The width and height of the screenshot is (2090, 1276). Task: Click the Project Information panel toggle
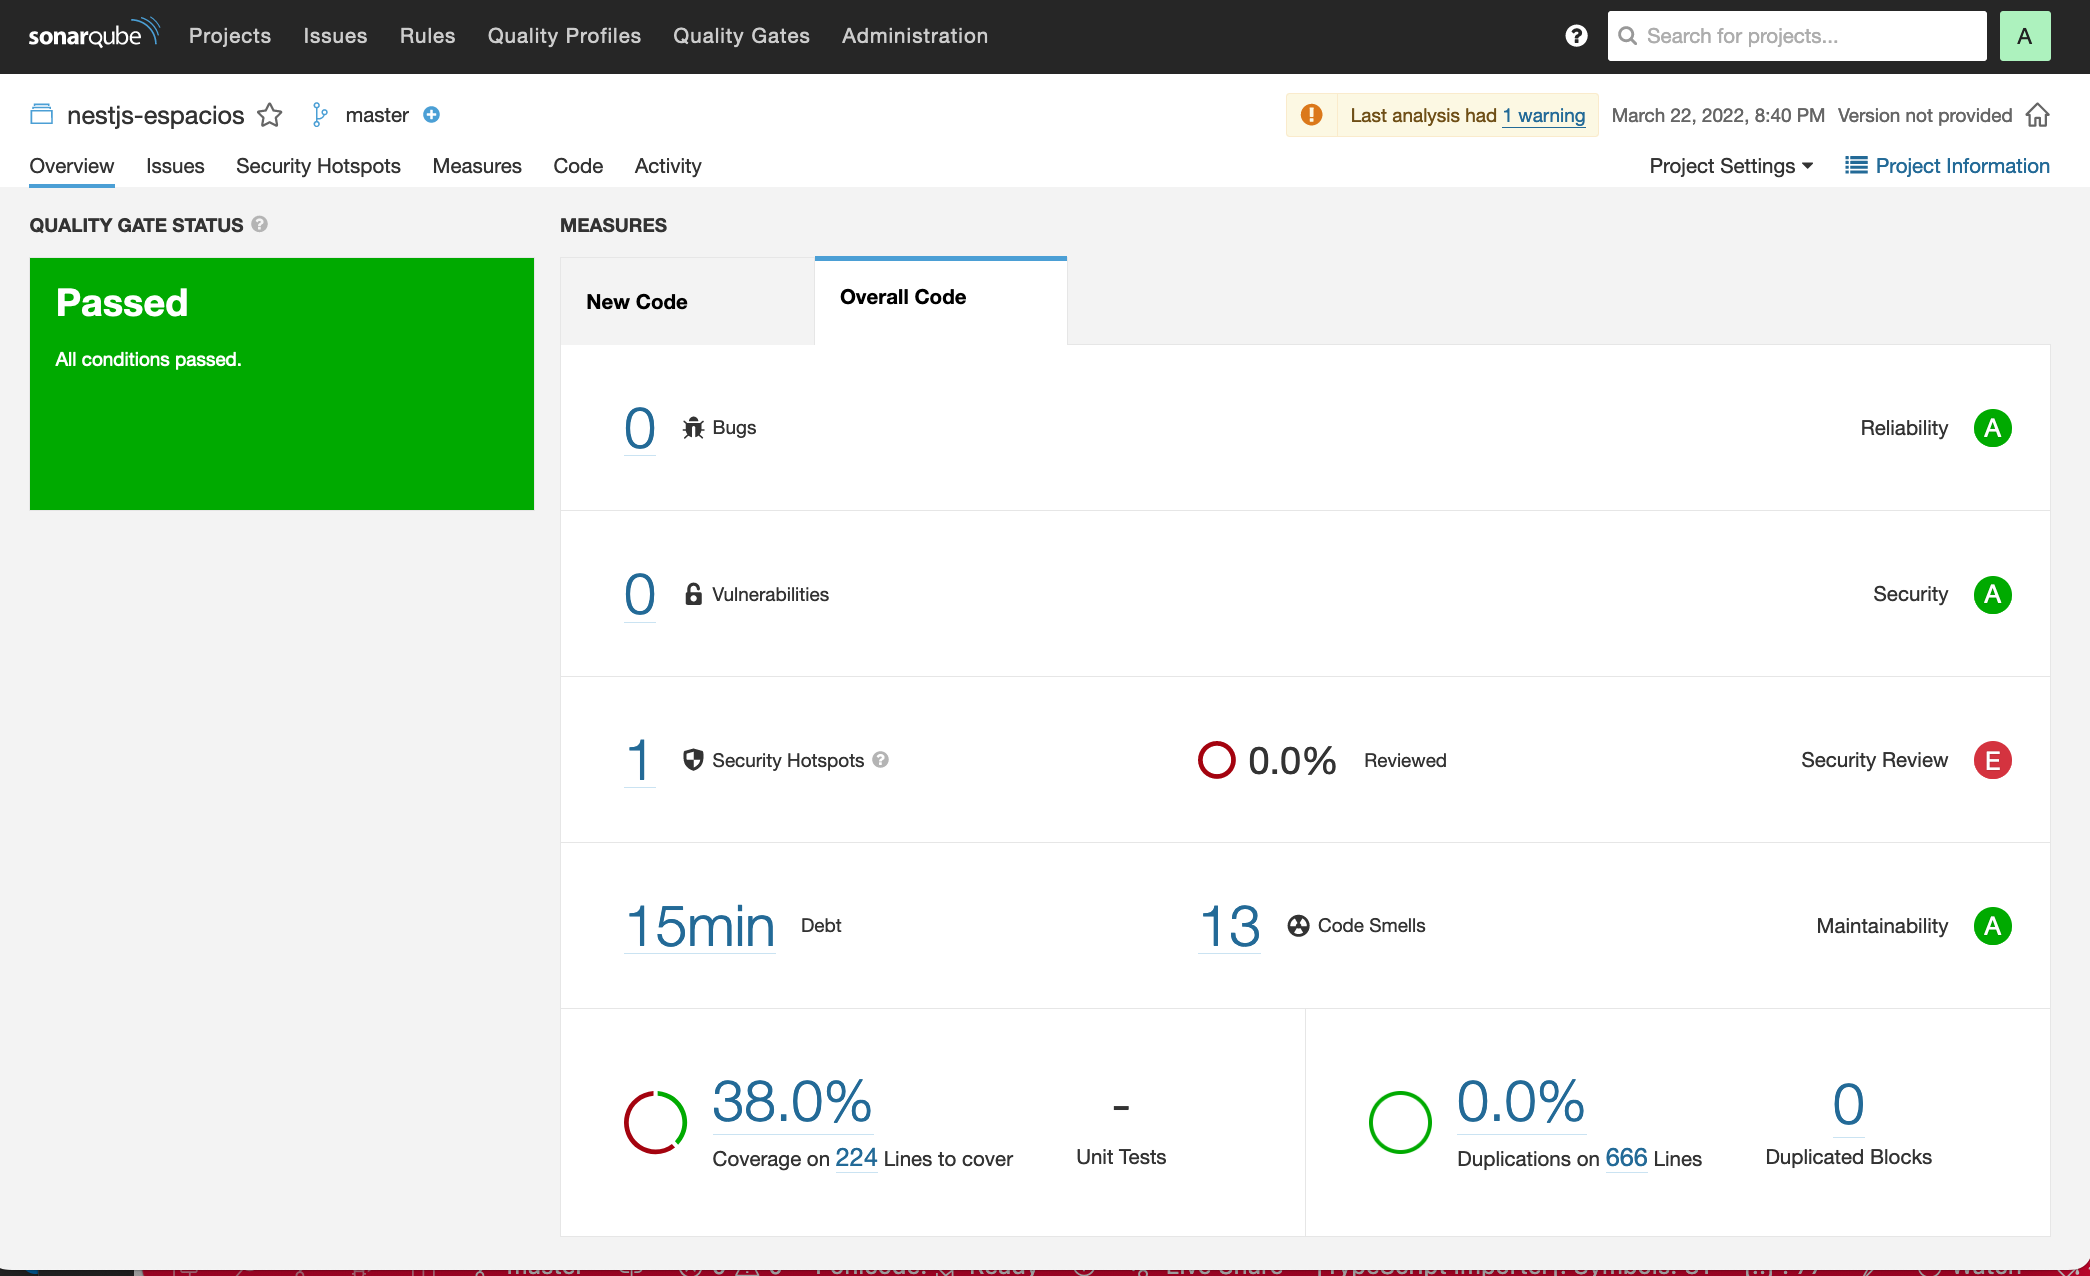1950,166
